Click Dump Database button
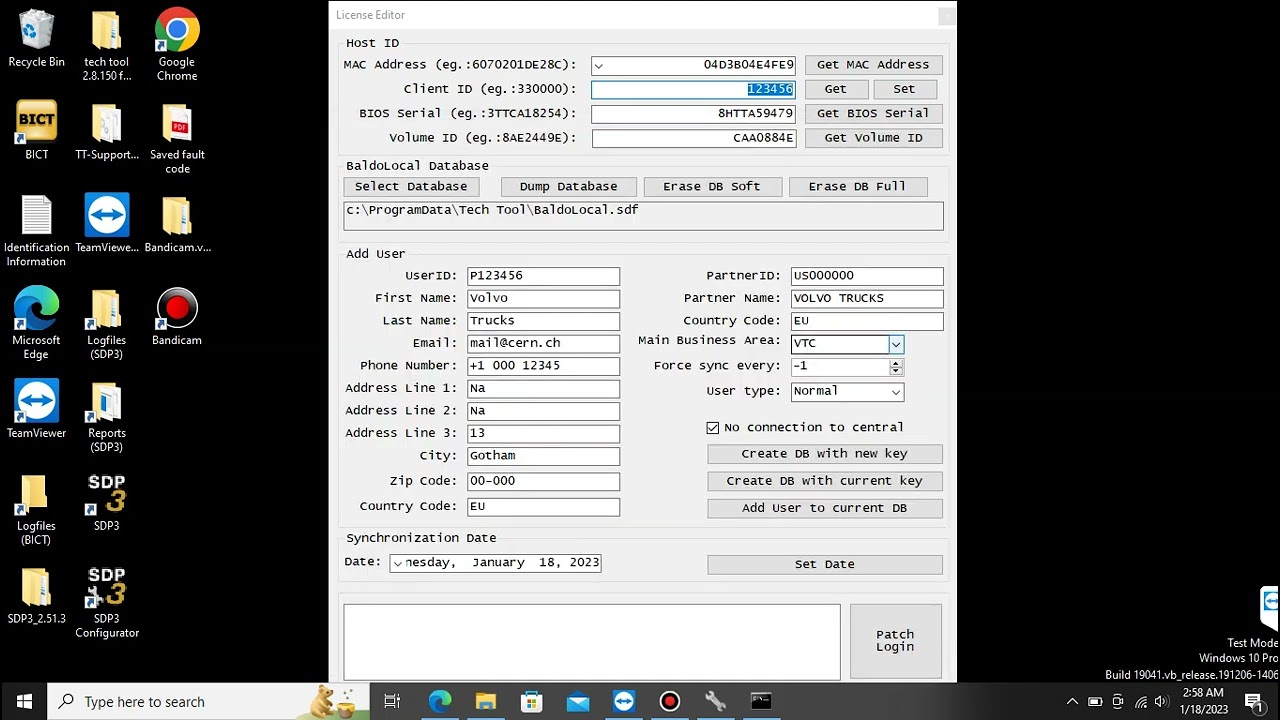This screenshot has height=720, width=1280. 568,187
